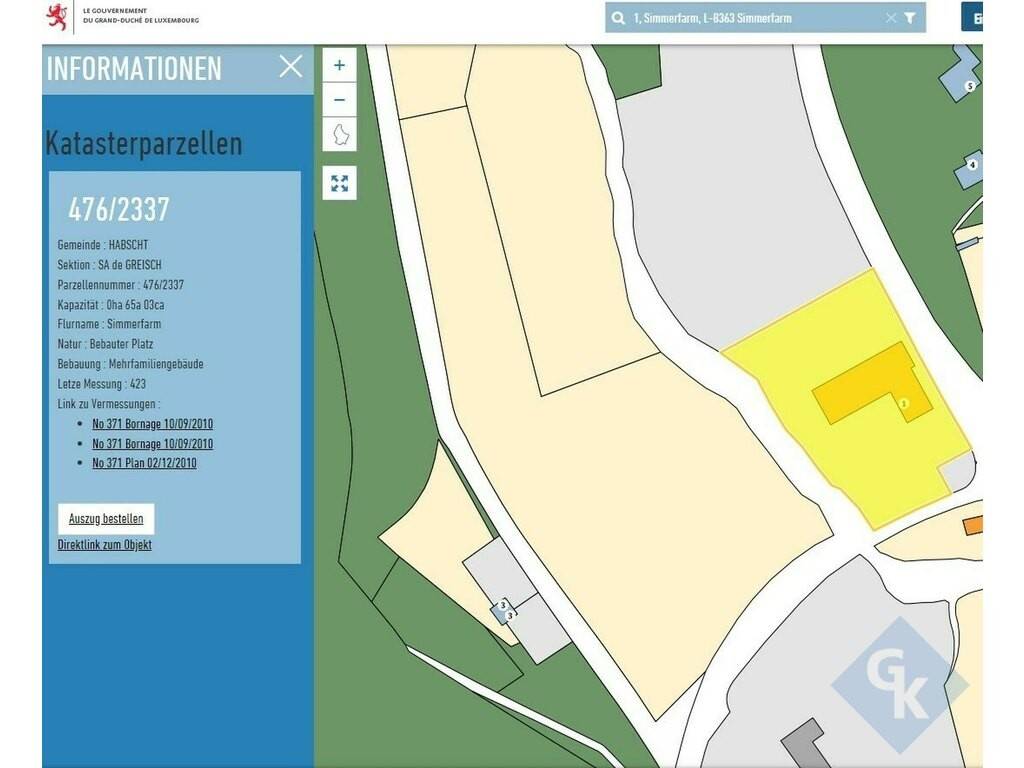This screenshot has width=1024, height=768.
Task: Close the Informationen panel
Action: (291, 67)
